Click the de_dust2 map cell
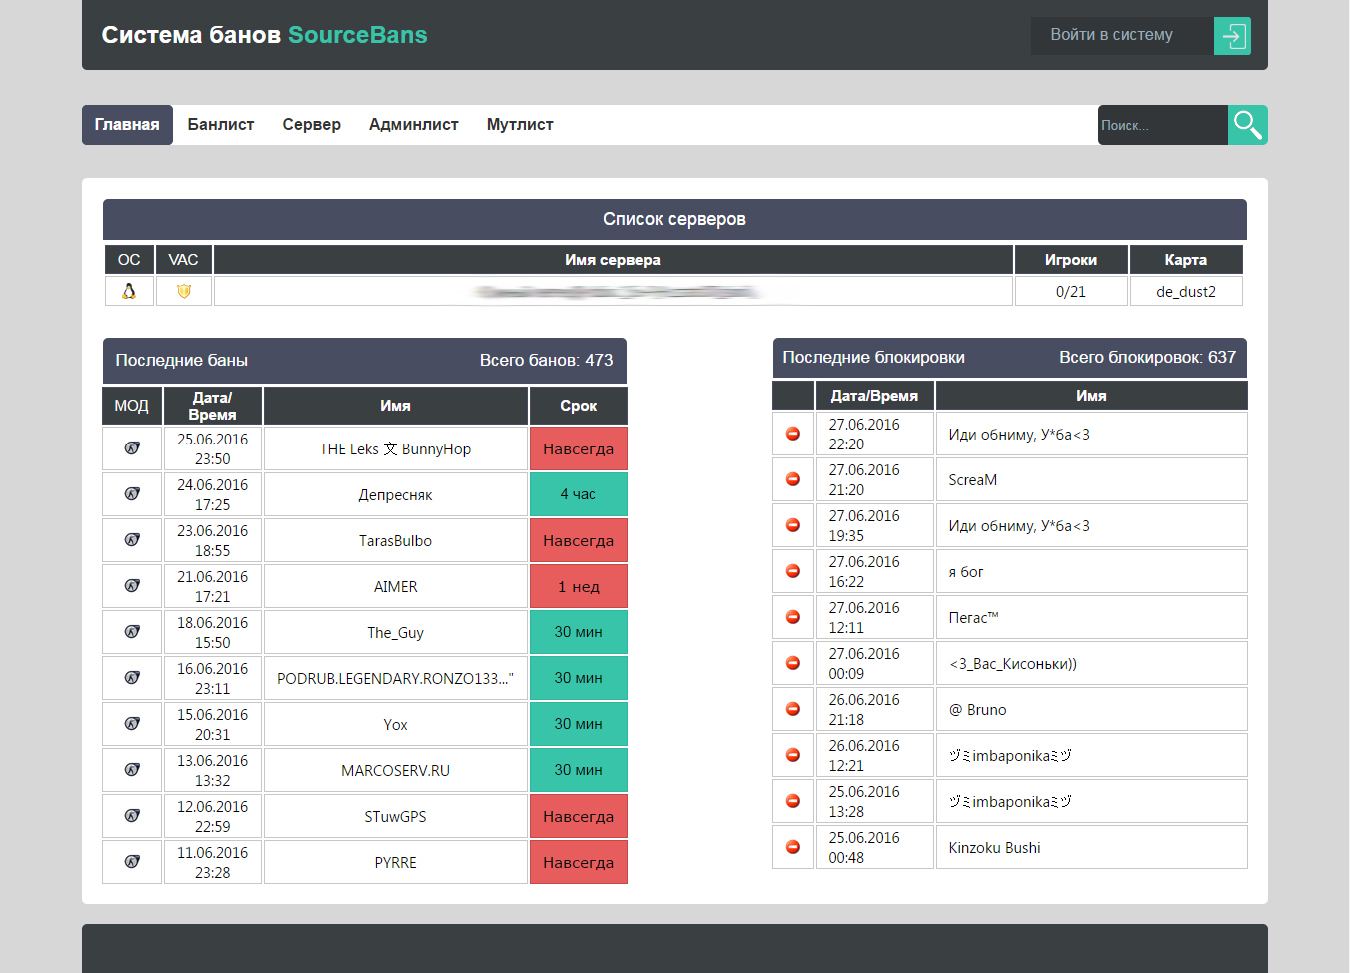1350x973 pixels. click(1186, 291)
